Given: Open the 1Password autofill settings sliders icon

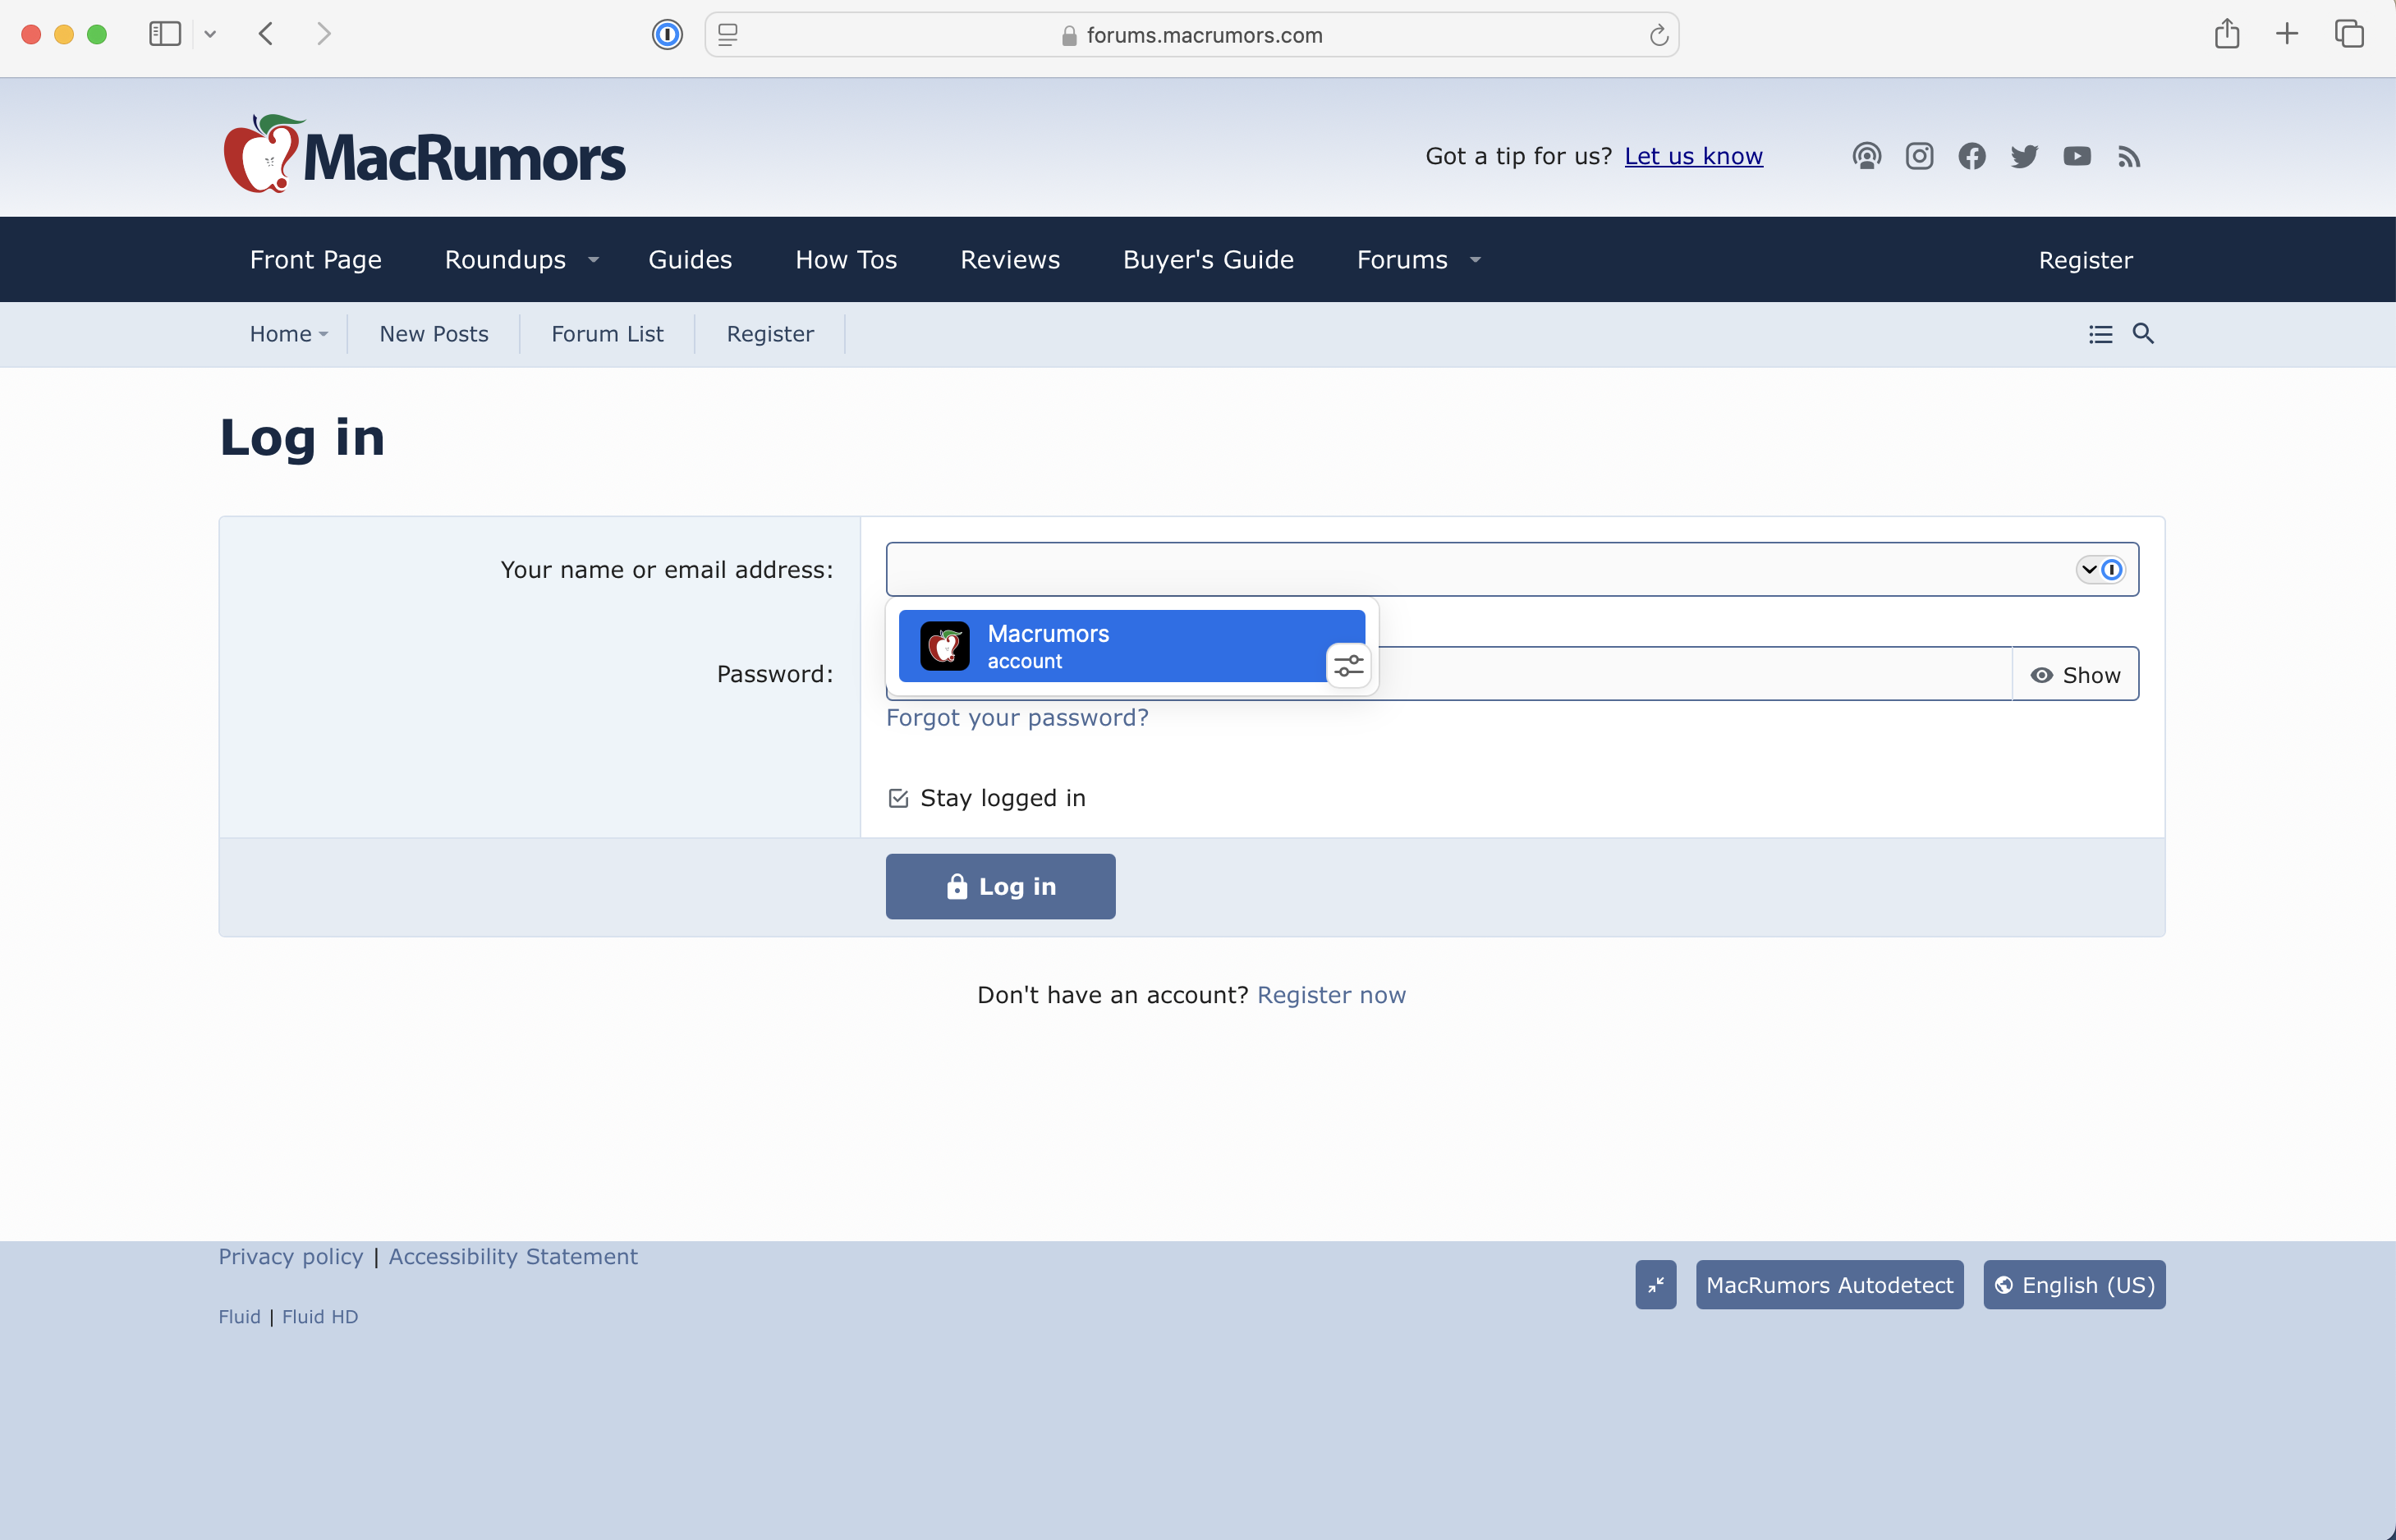Looking at the screenshot, I should 1348,665.
